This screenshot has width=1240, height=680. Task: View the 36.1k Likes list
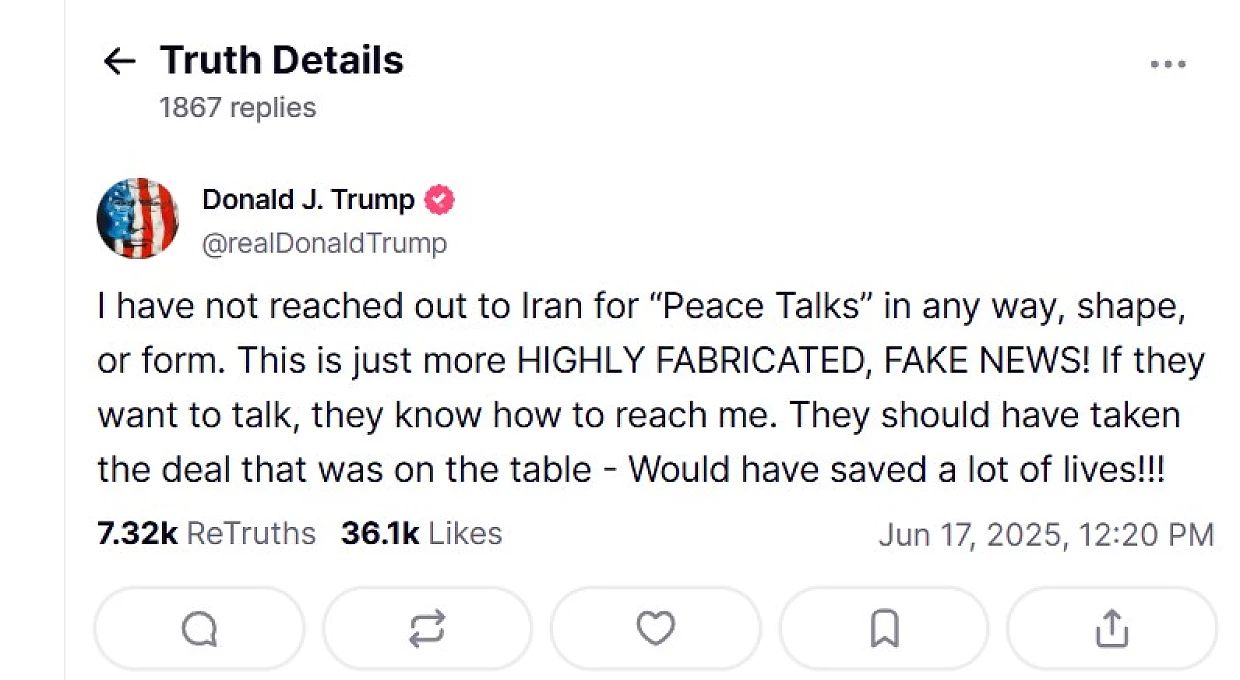point(421,533)
